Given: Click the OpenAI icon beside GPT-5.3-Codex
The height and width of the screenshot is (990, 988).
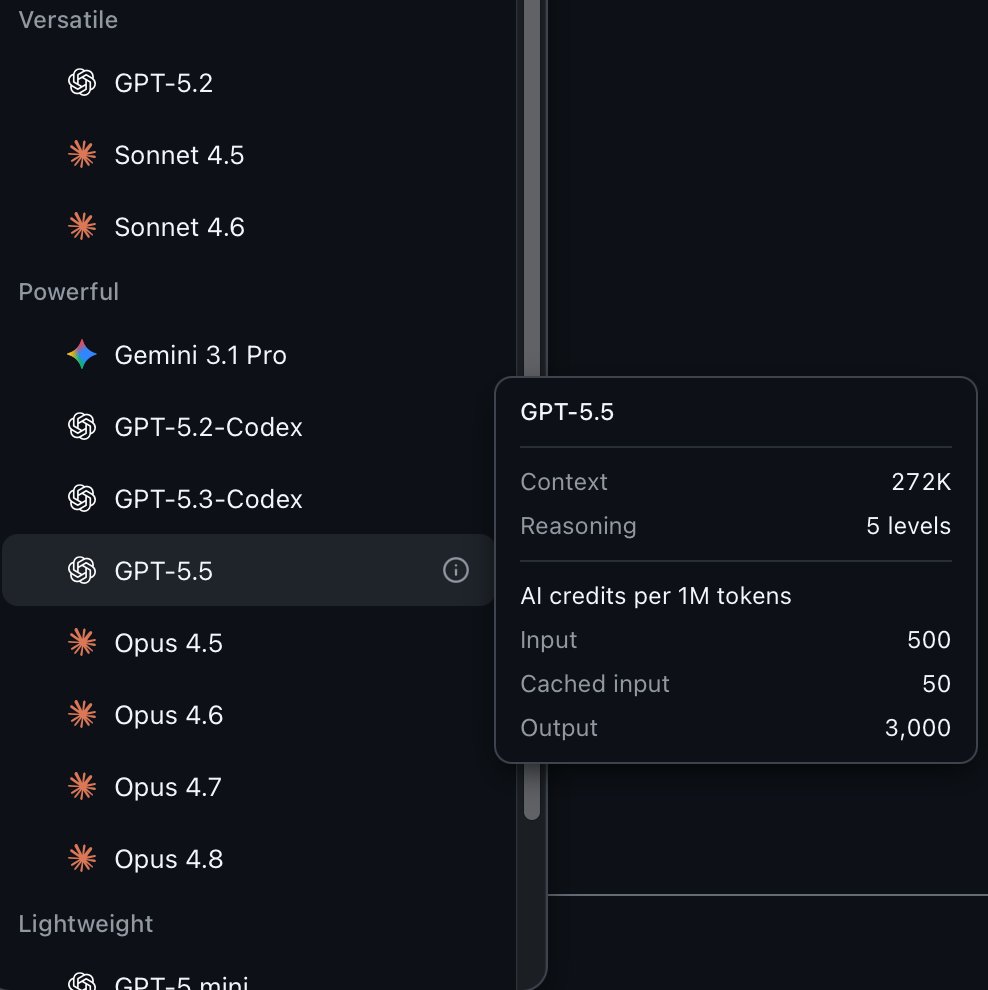Looking at the screenshot, I should pyautogui.click(x=82, y=498).
